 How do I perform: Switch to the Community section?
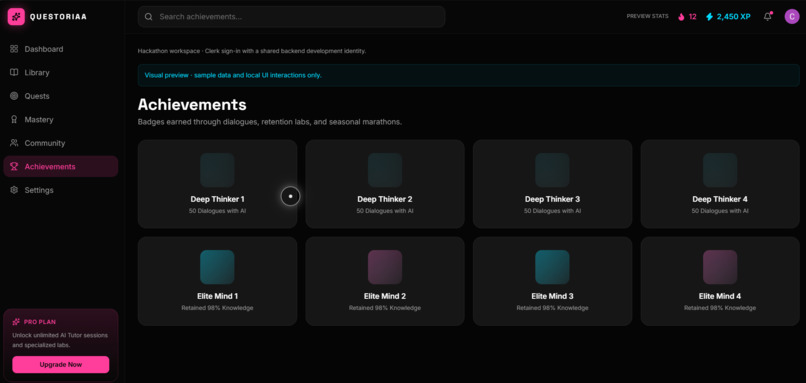click(x=61, y=143)
